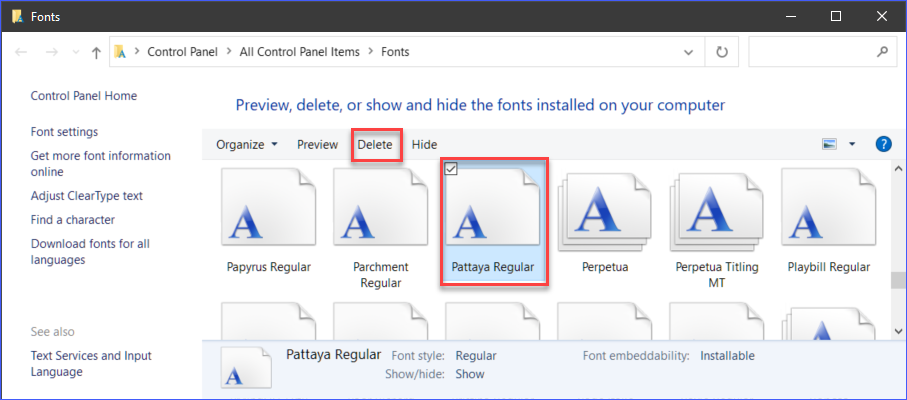Click the Regular font style value
Screen dimensions: 907x400
point(476,356)
